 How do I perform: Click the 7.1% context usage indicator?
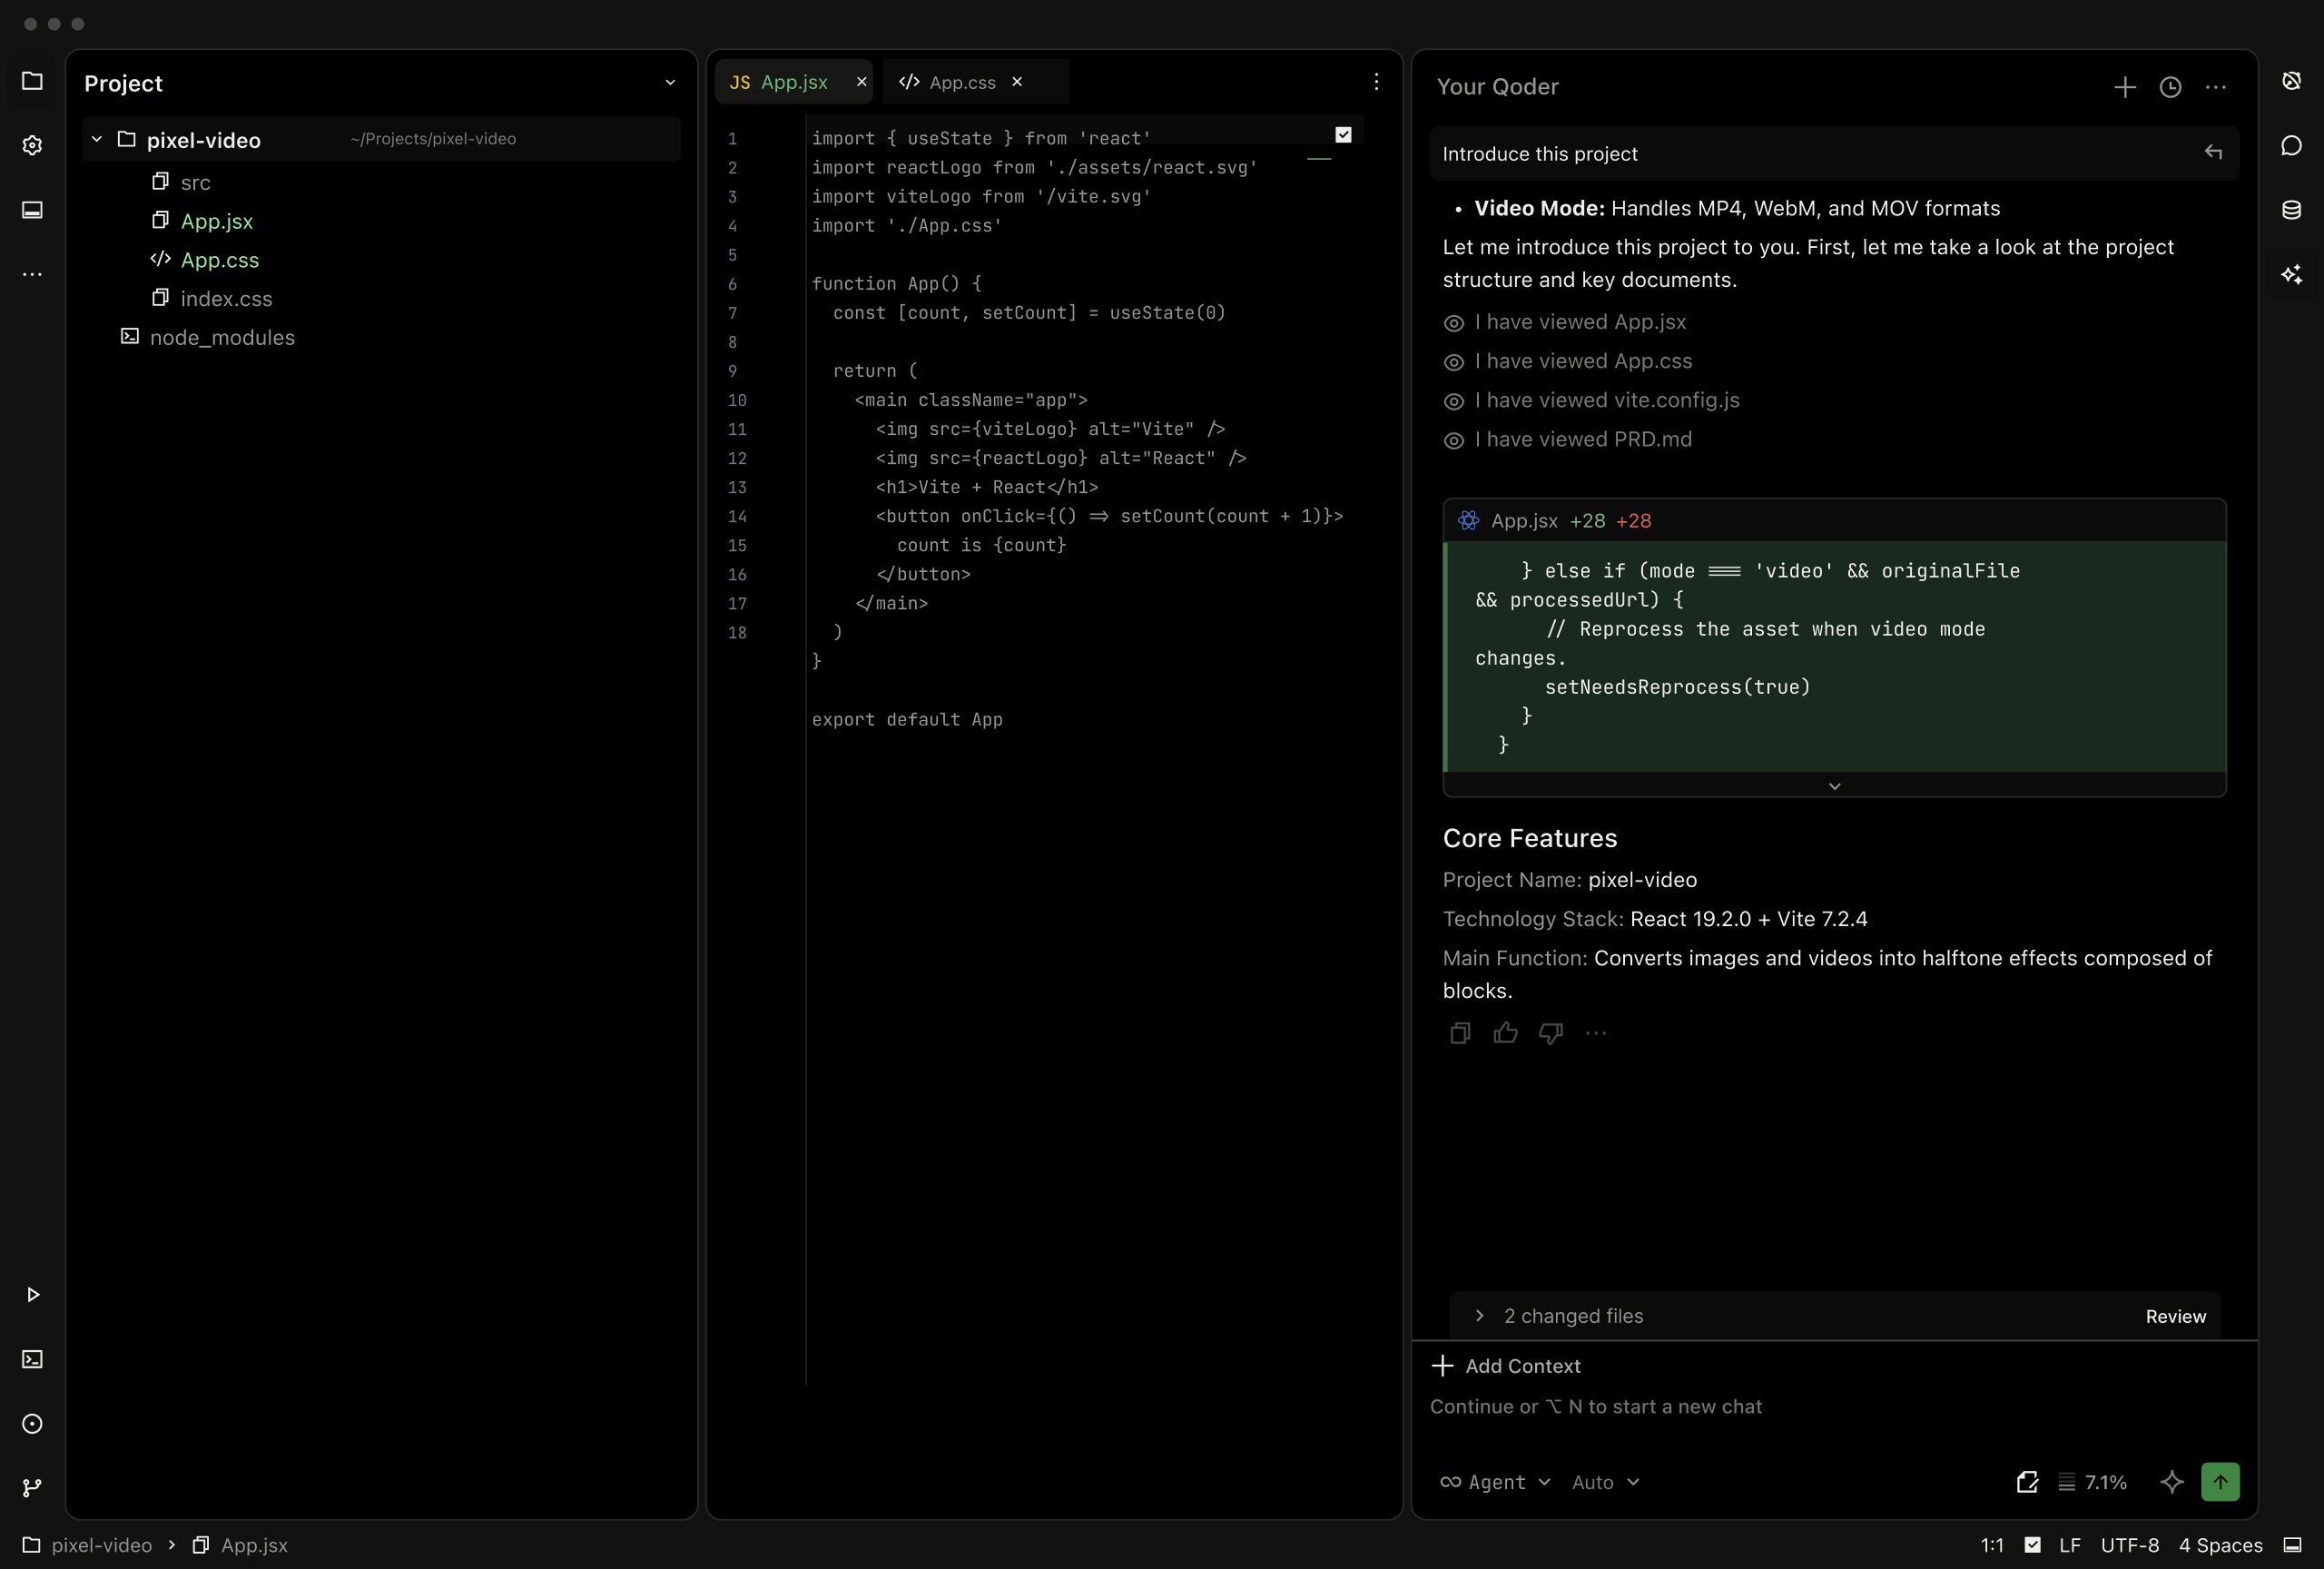(2093, 1482)
